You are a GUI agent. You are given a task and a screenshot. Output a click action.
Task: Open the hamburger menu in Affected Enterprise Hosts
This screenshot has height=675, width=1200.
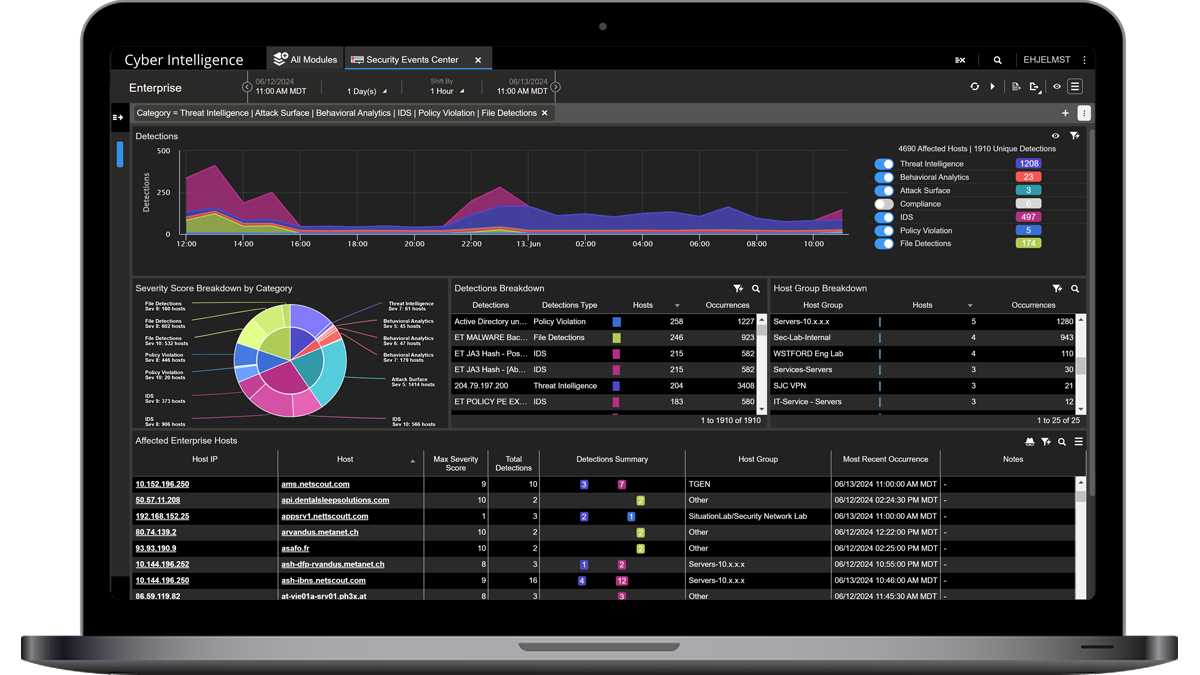pos(1078,441)
